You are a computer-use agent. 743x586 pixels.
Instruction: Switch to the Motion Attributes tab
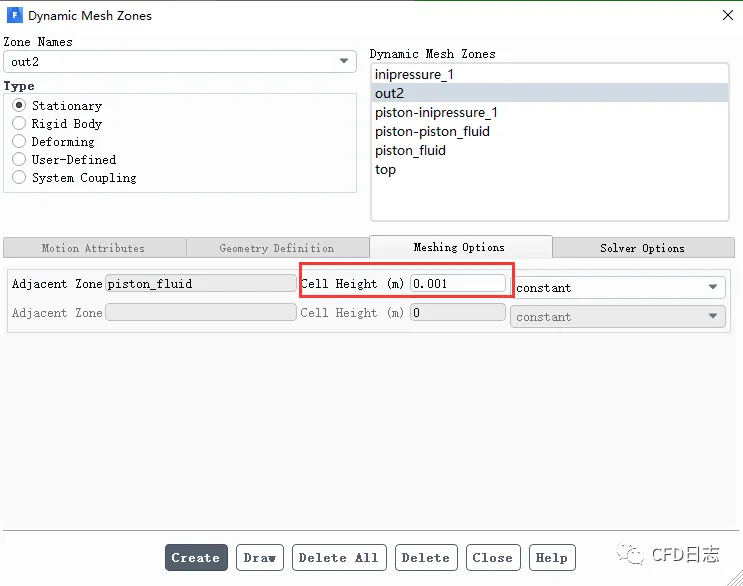coord(93,248)
